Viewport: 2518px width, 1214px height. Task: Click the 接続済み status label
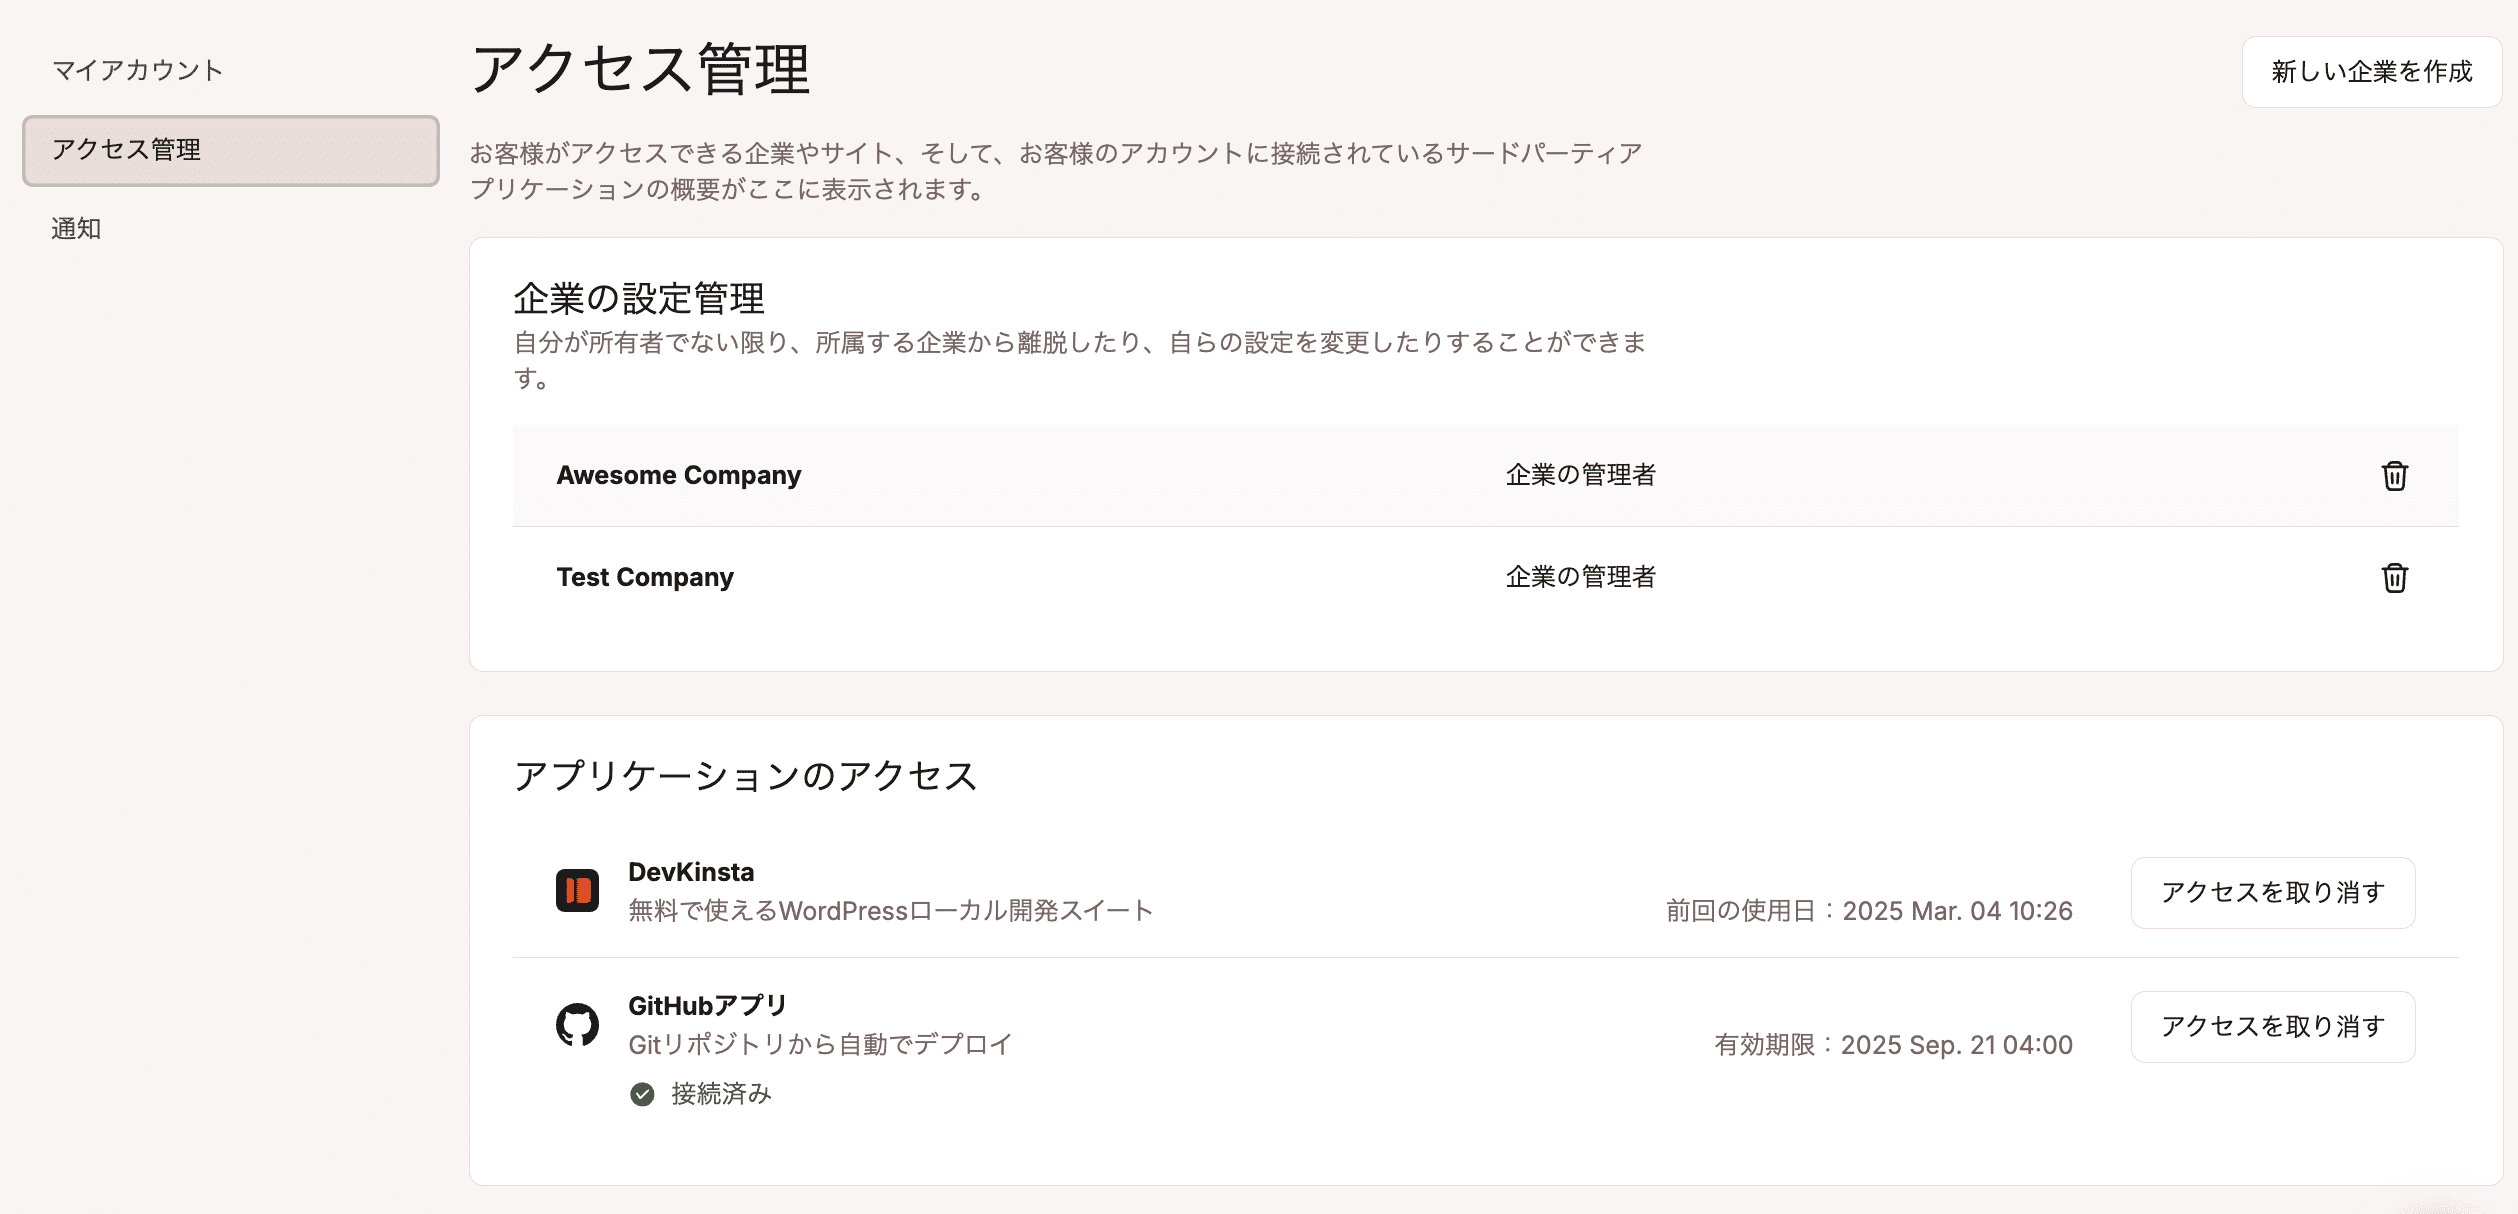click(721, 1094)
